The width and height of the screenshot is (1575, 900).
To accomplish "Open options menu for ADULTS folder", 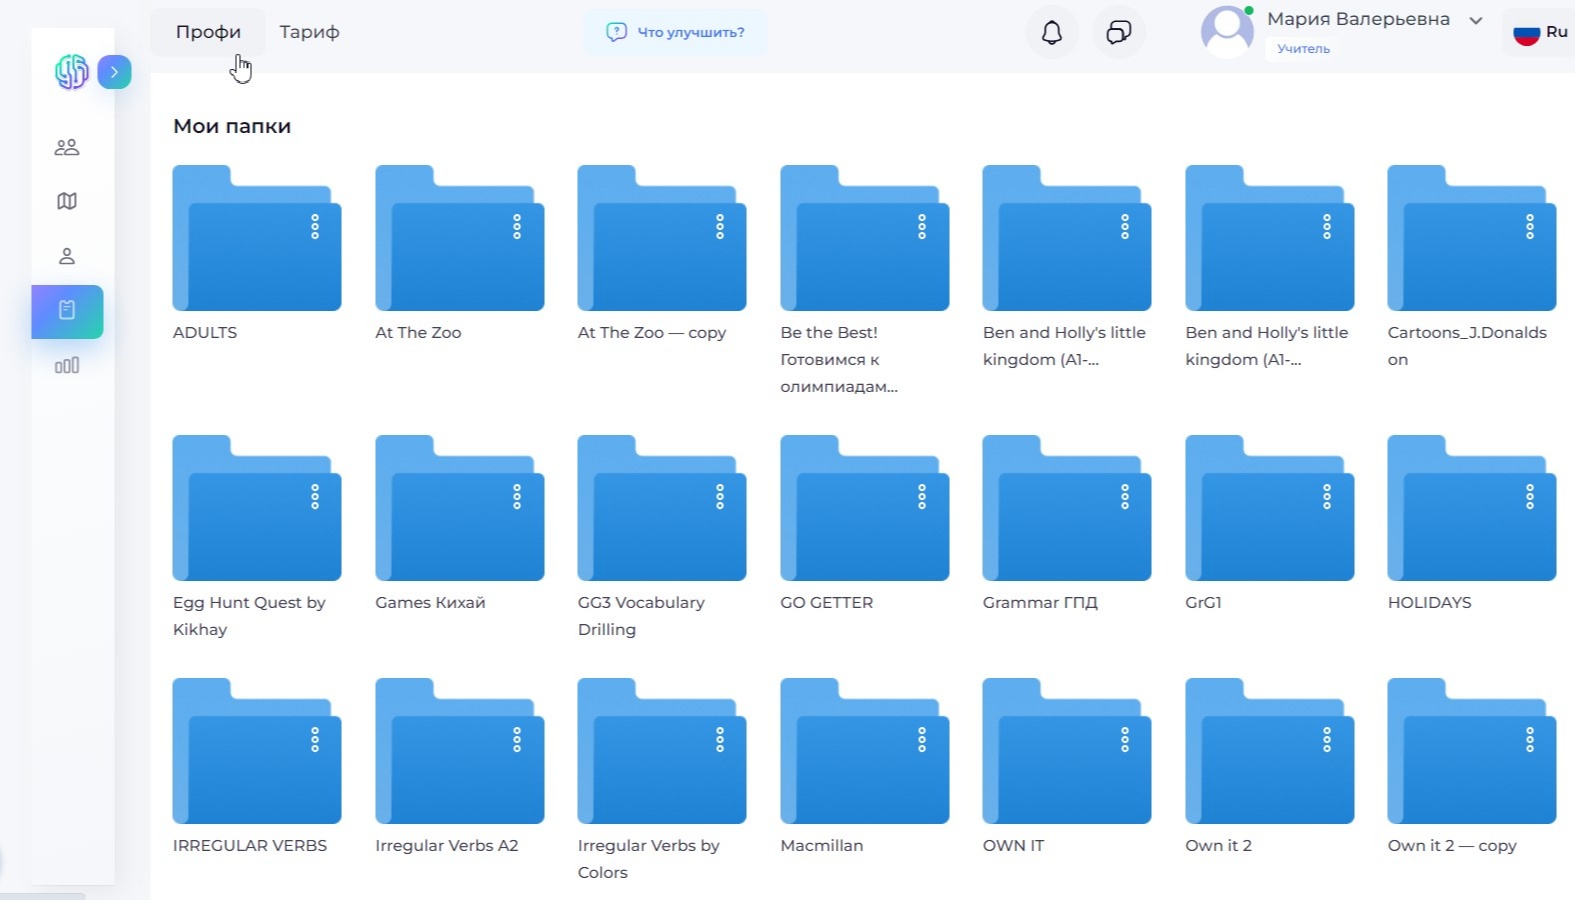I will [315, 227].
